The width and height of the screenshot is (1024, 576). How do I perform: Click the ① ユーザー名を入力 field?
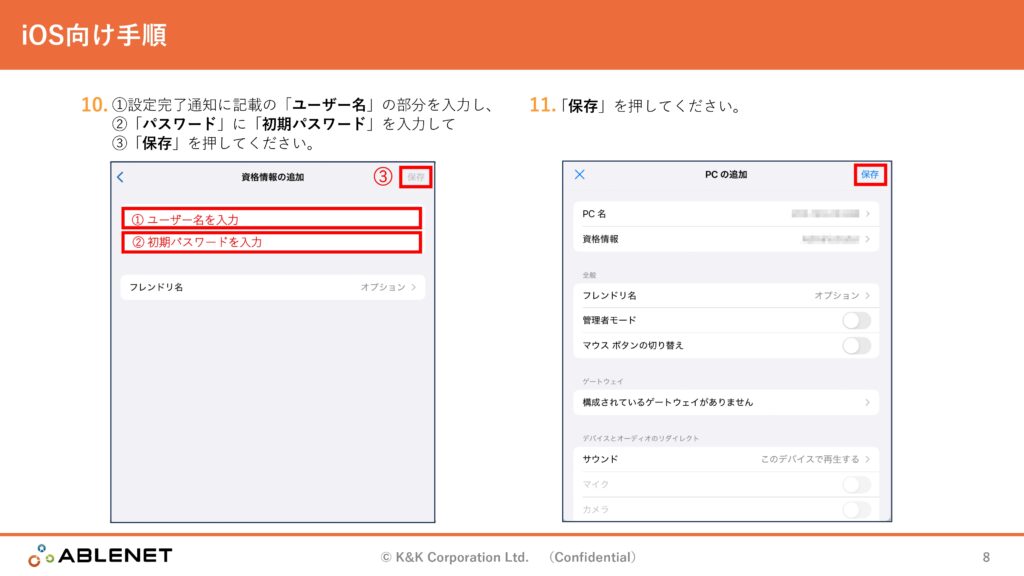pyautogui.click(x=271, y=219)
